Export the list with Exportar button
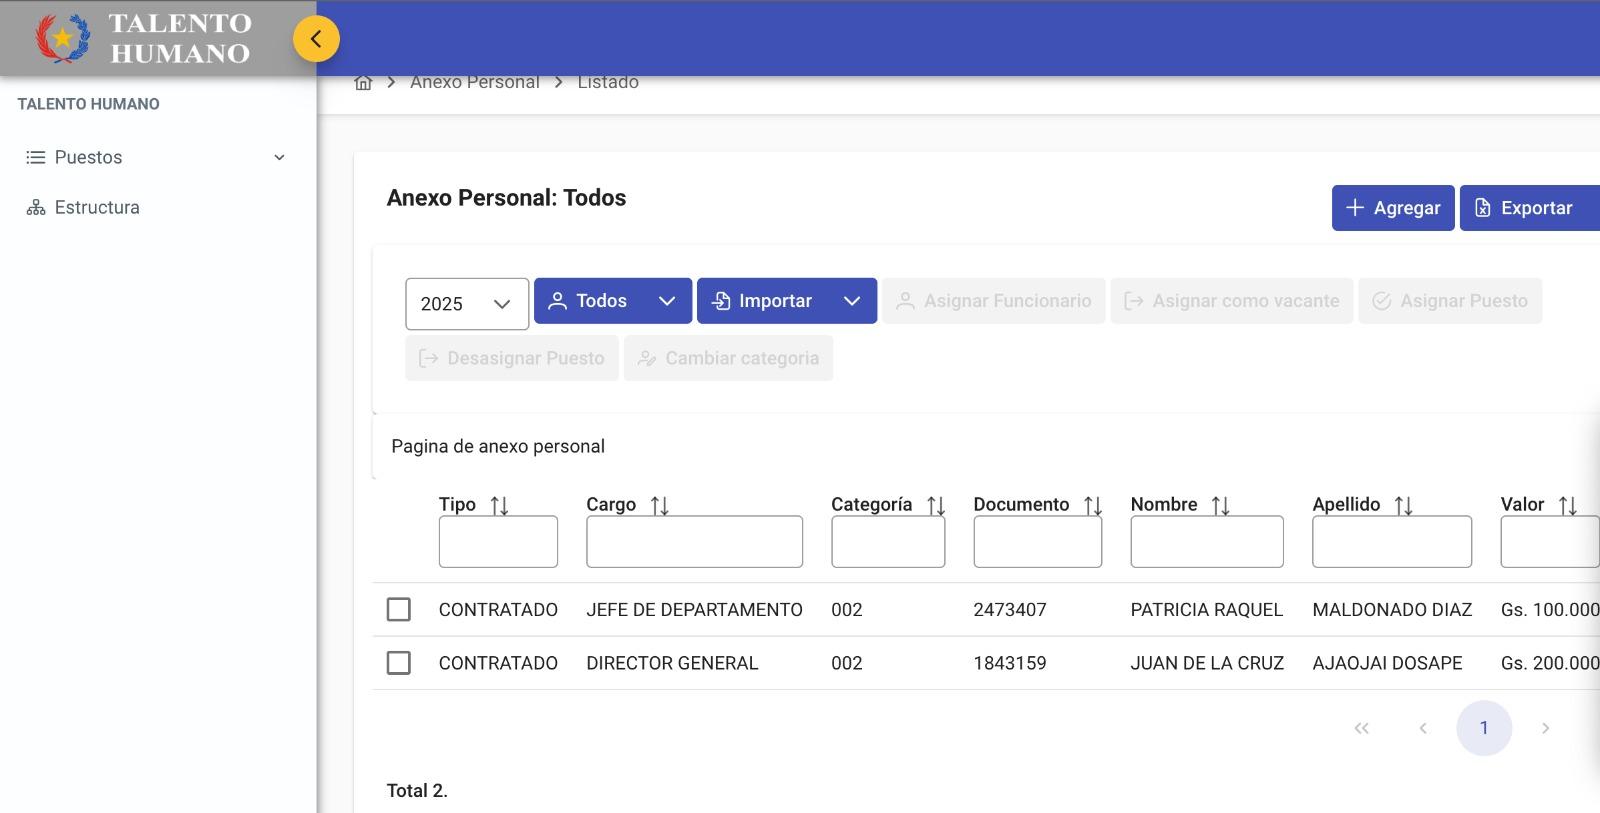1600x813 pixels. click(1528, 208)
